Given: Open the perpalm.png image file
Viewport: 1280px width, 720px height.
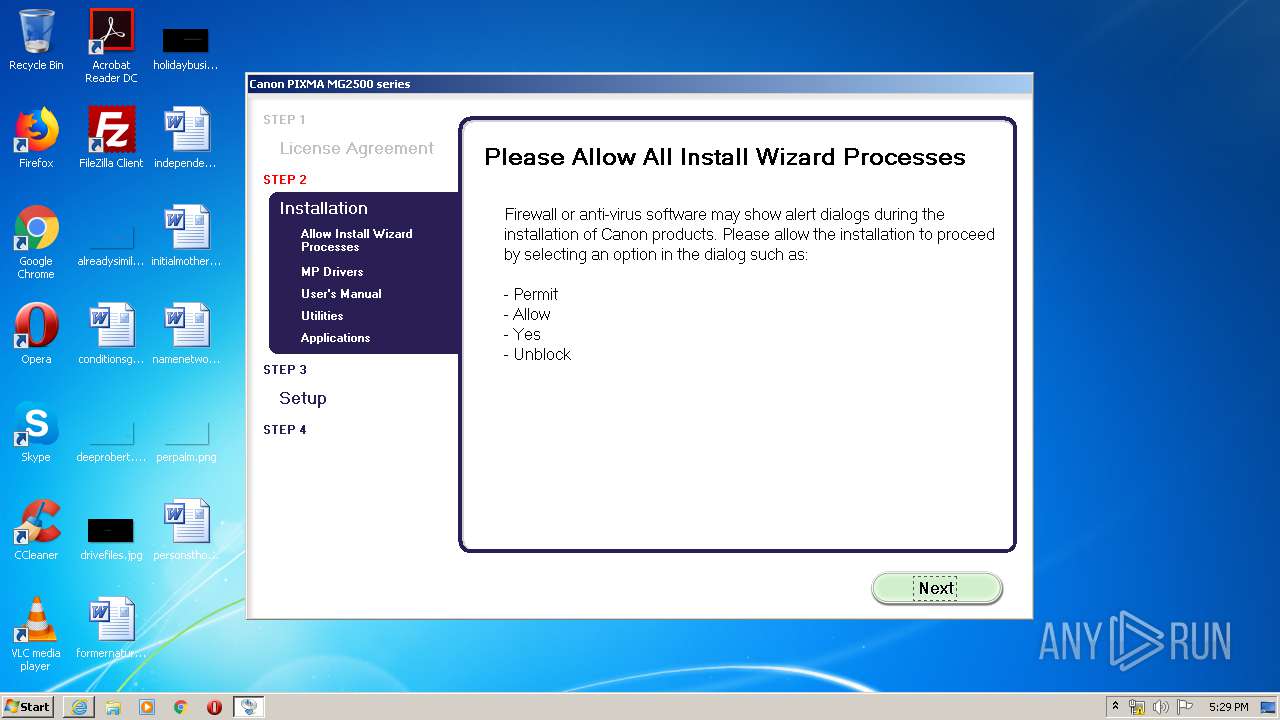Looking at the screenshot, I should [x=185, y=440].
